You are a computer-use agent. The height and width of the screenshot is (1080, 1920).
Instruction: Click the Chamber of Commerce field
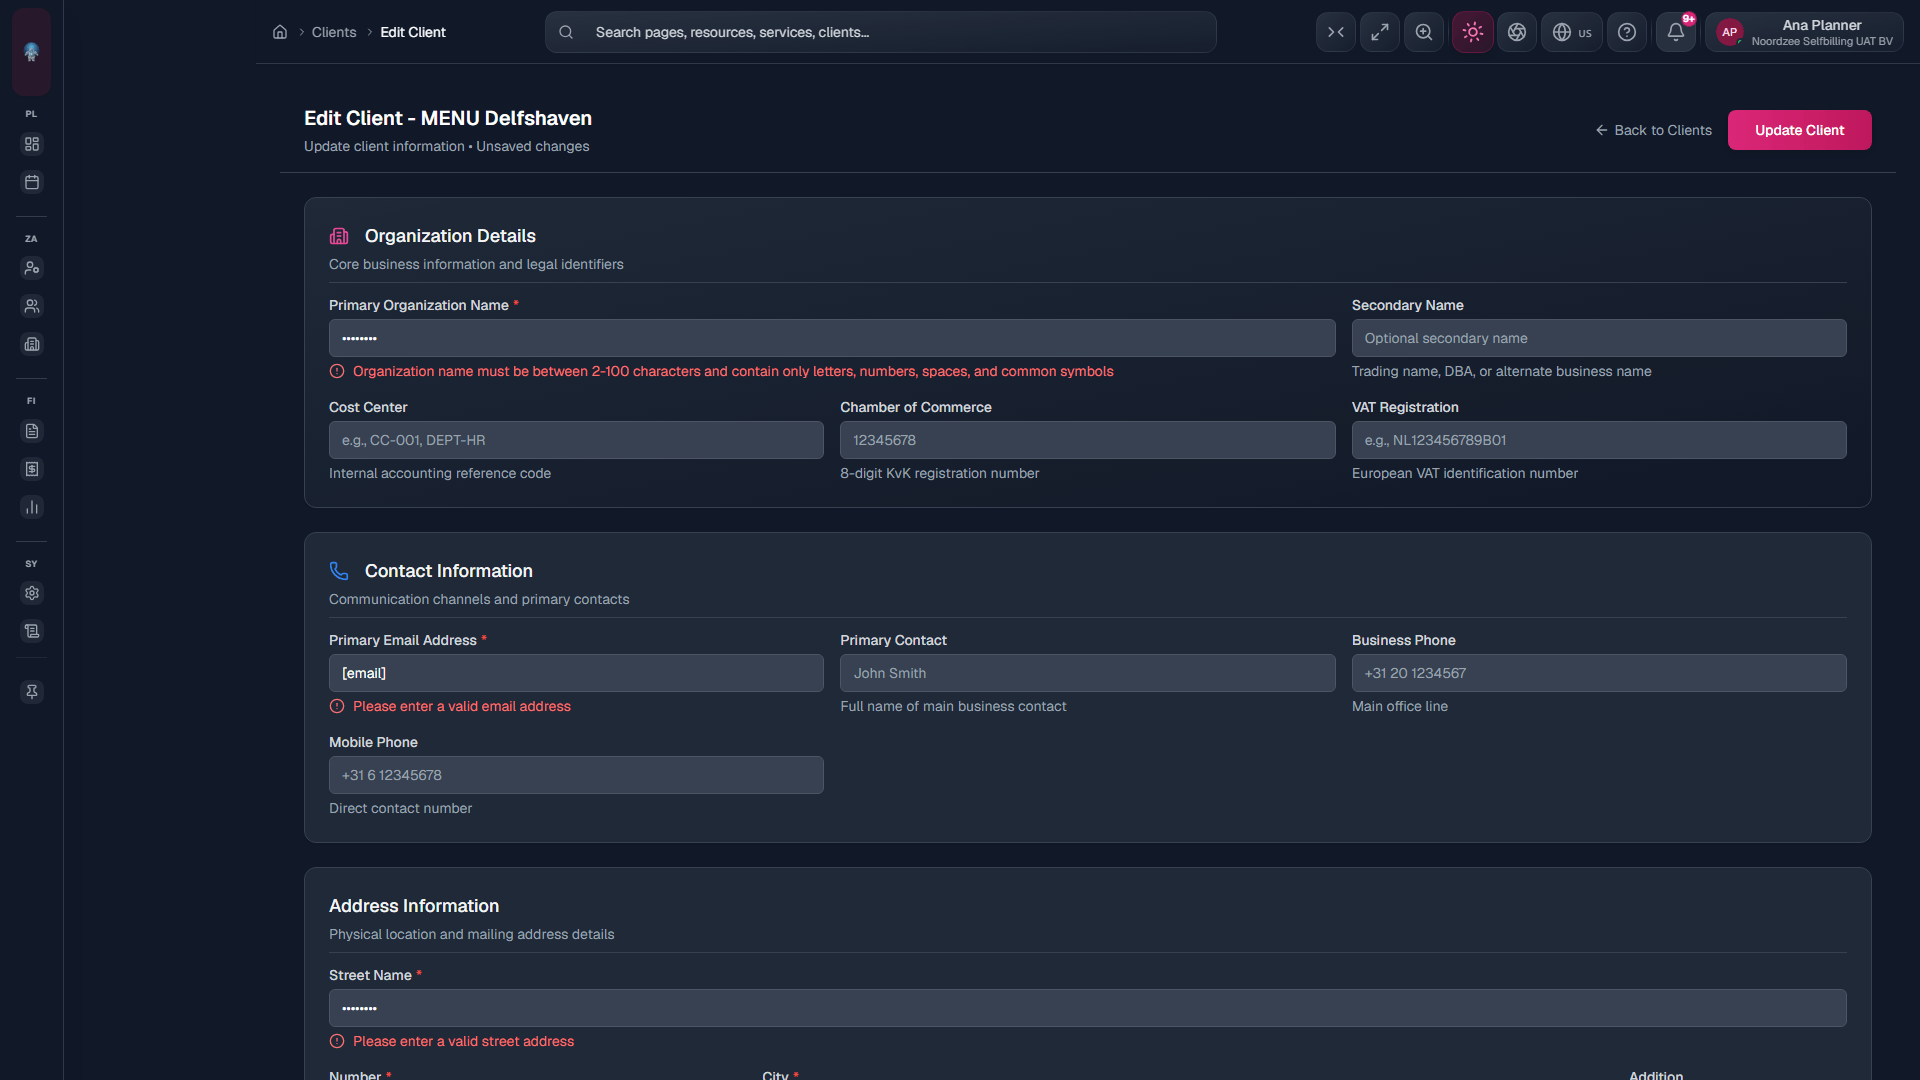pyautogui.click(x=1088, y=440)
